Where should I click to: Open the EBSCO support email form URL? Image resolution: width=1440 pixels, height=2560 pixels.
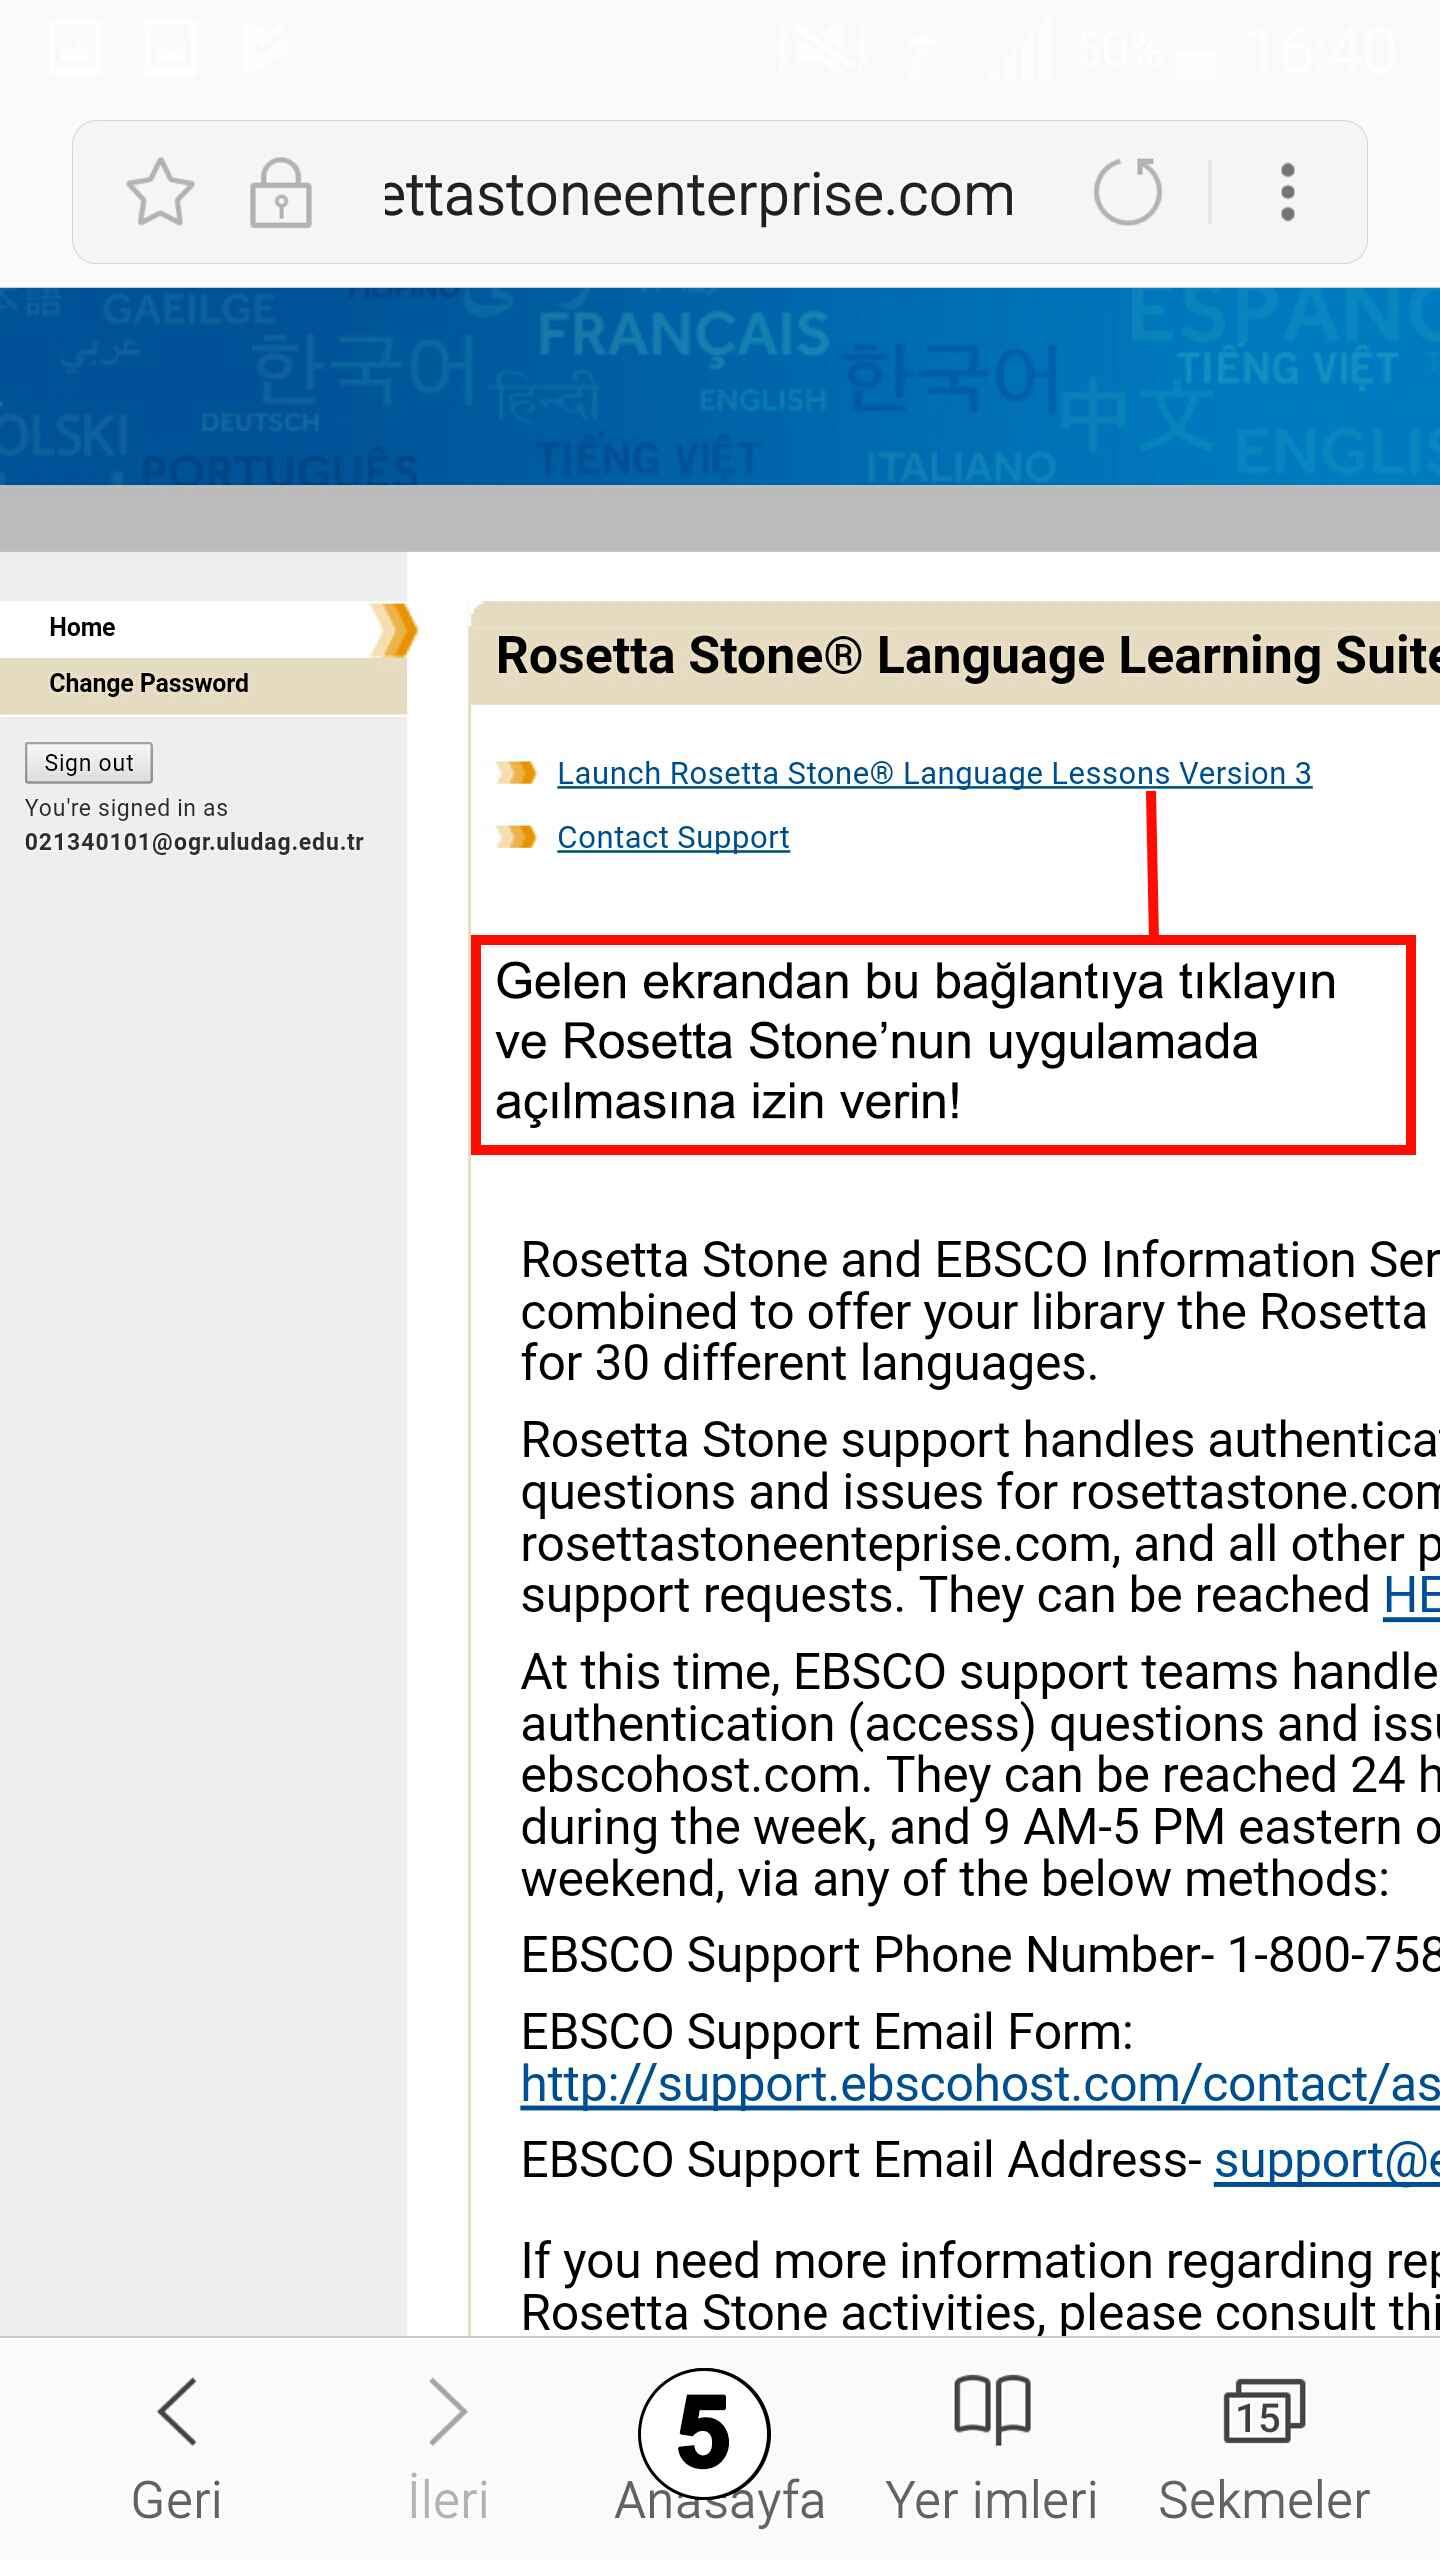coord(980,2085)
